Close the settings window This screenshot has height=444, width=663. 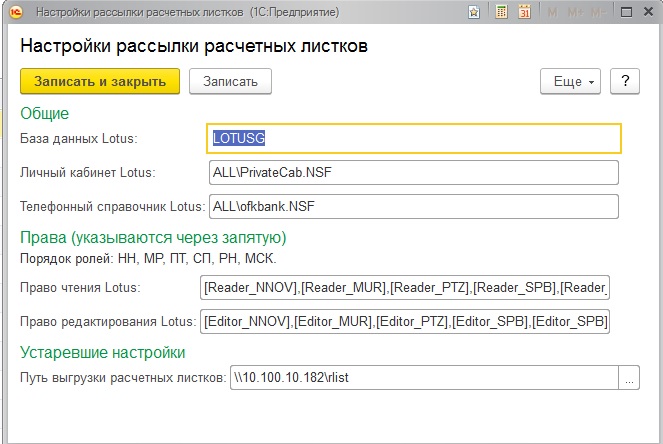(x=649, y=13)
